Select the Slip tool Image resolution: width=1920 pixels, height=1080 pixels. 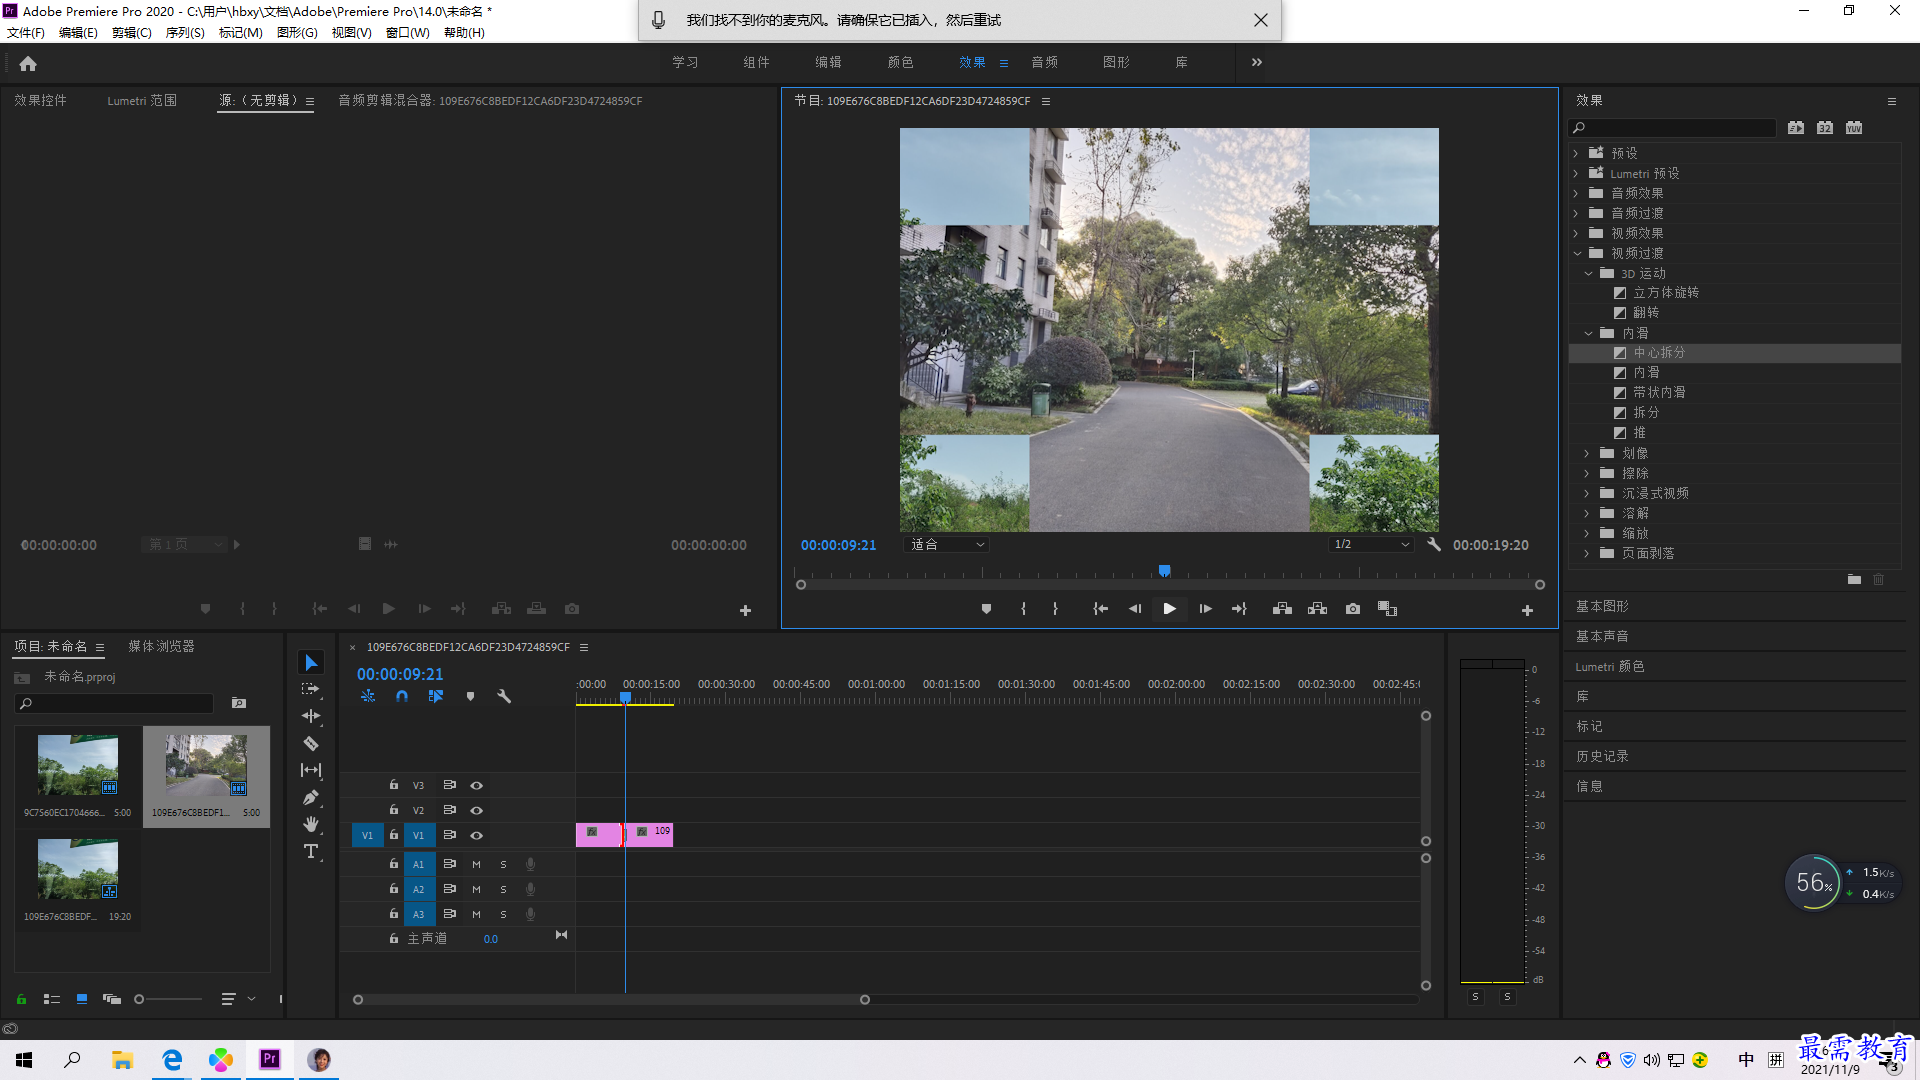coord(311,770)
